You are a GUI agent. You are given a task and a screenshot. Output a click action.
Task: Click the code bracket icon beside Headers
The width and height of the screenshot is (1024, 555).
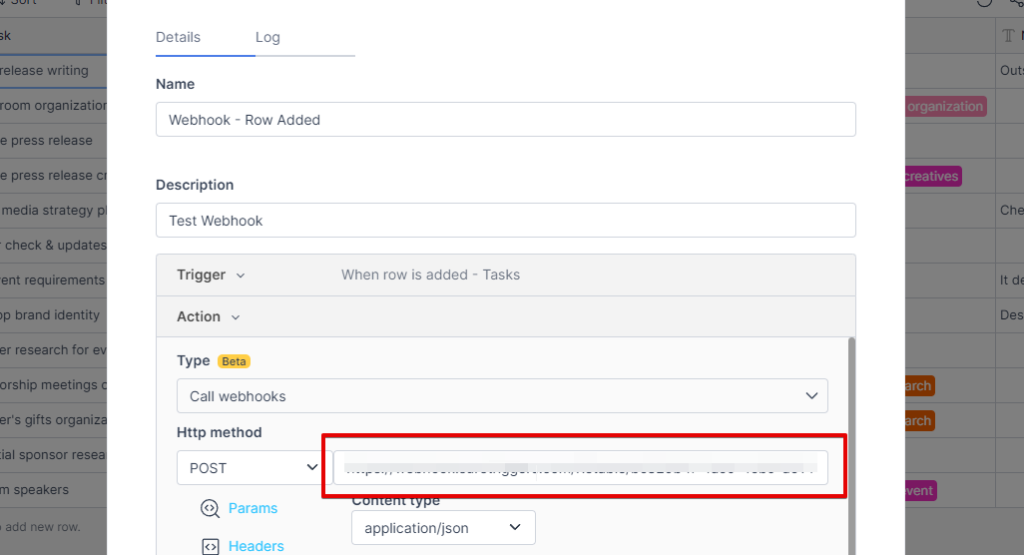point(210,546)
